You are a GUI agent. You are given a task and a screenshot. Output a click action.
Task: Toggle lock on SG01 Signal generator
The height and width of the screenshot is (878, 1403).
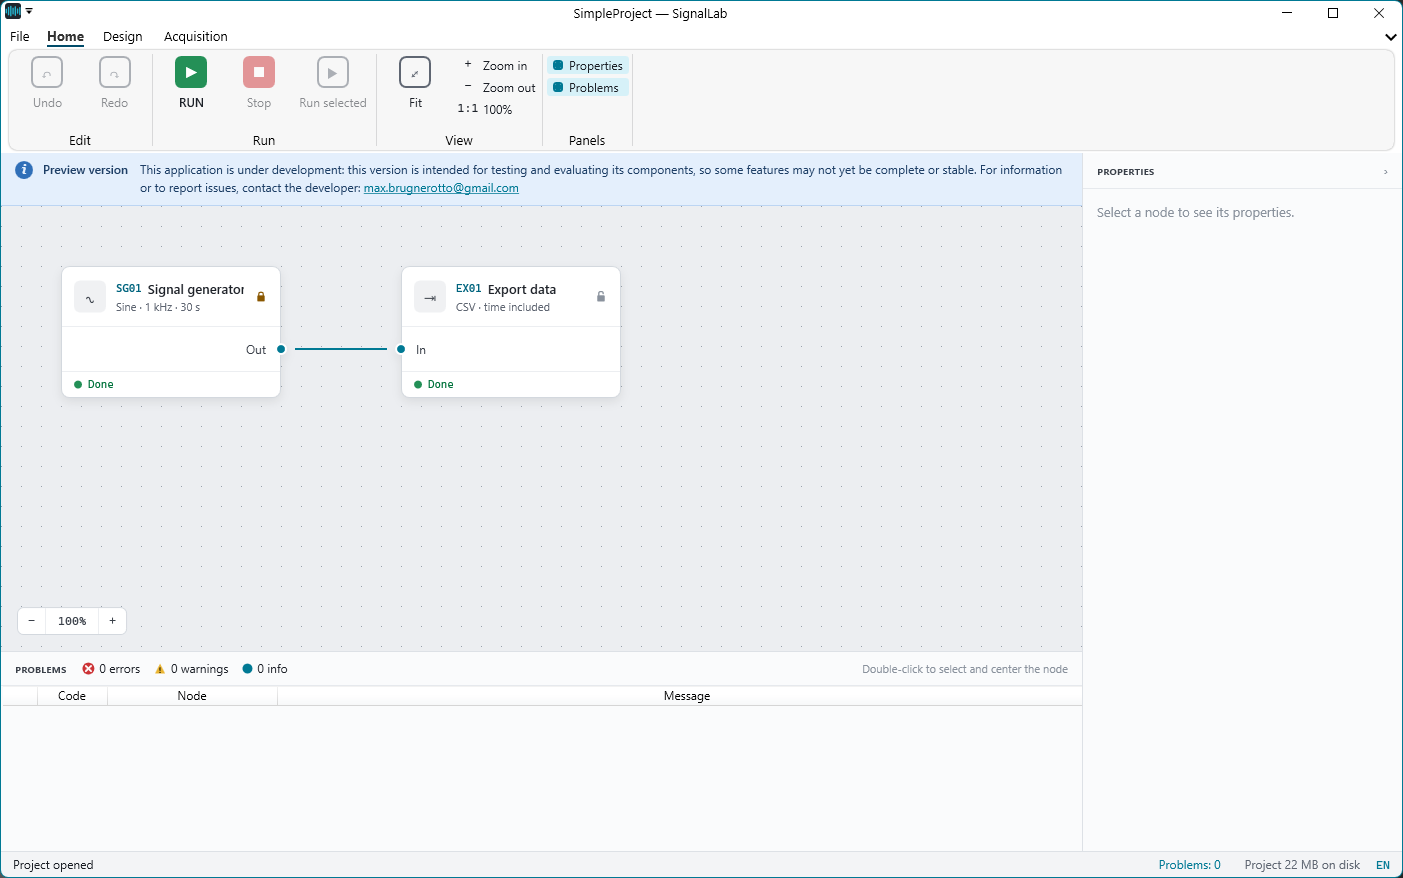click(x=261, y=297)
